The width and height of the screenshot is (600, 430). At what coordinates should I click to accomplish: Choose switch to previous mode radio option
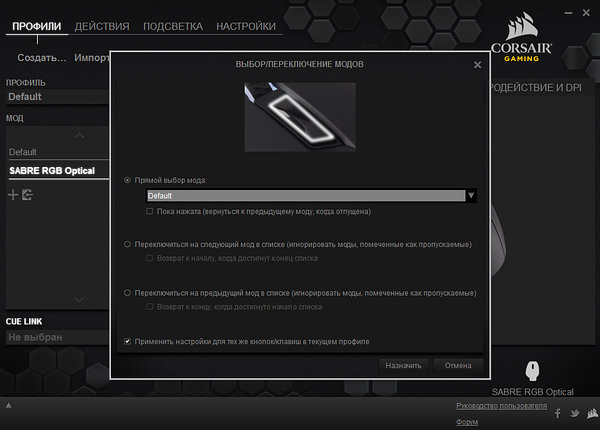127,293
